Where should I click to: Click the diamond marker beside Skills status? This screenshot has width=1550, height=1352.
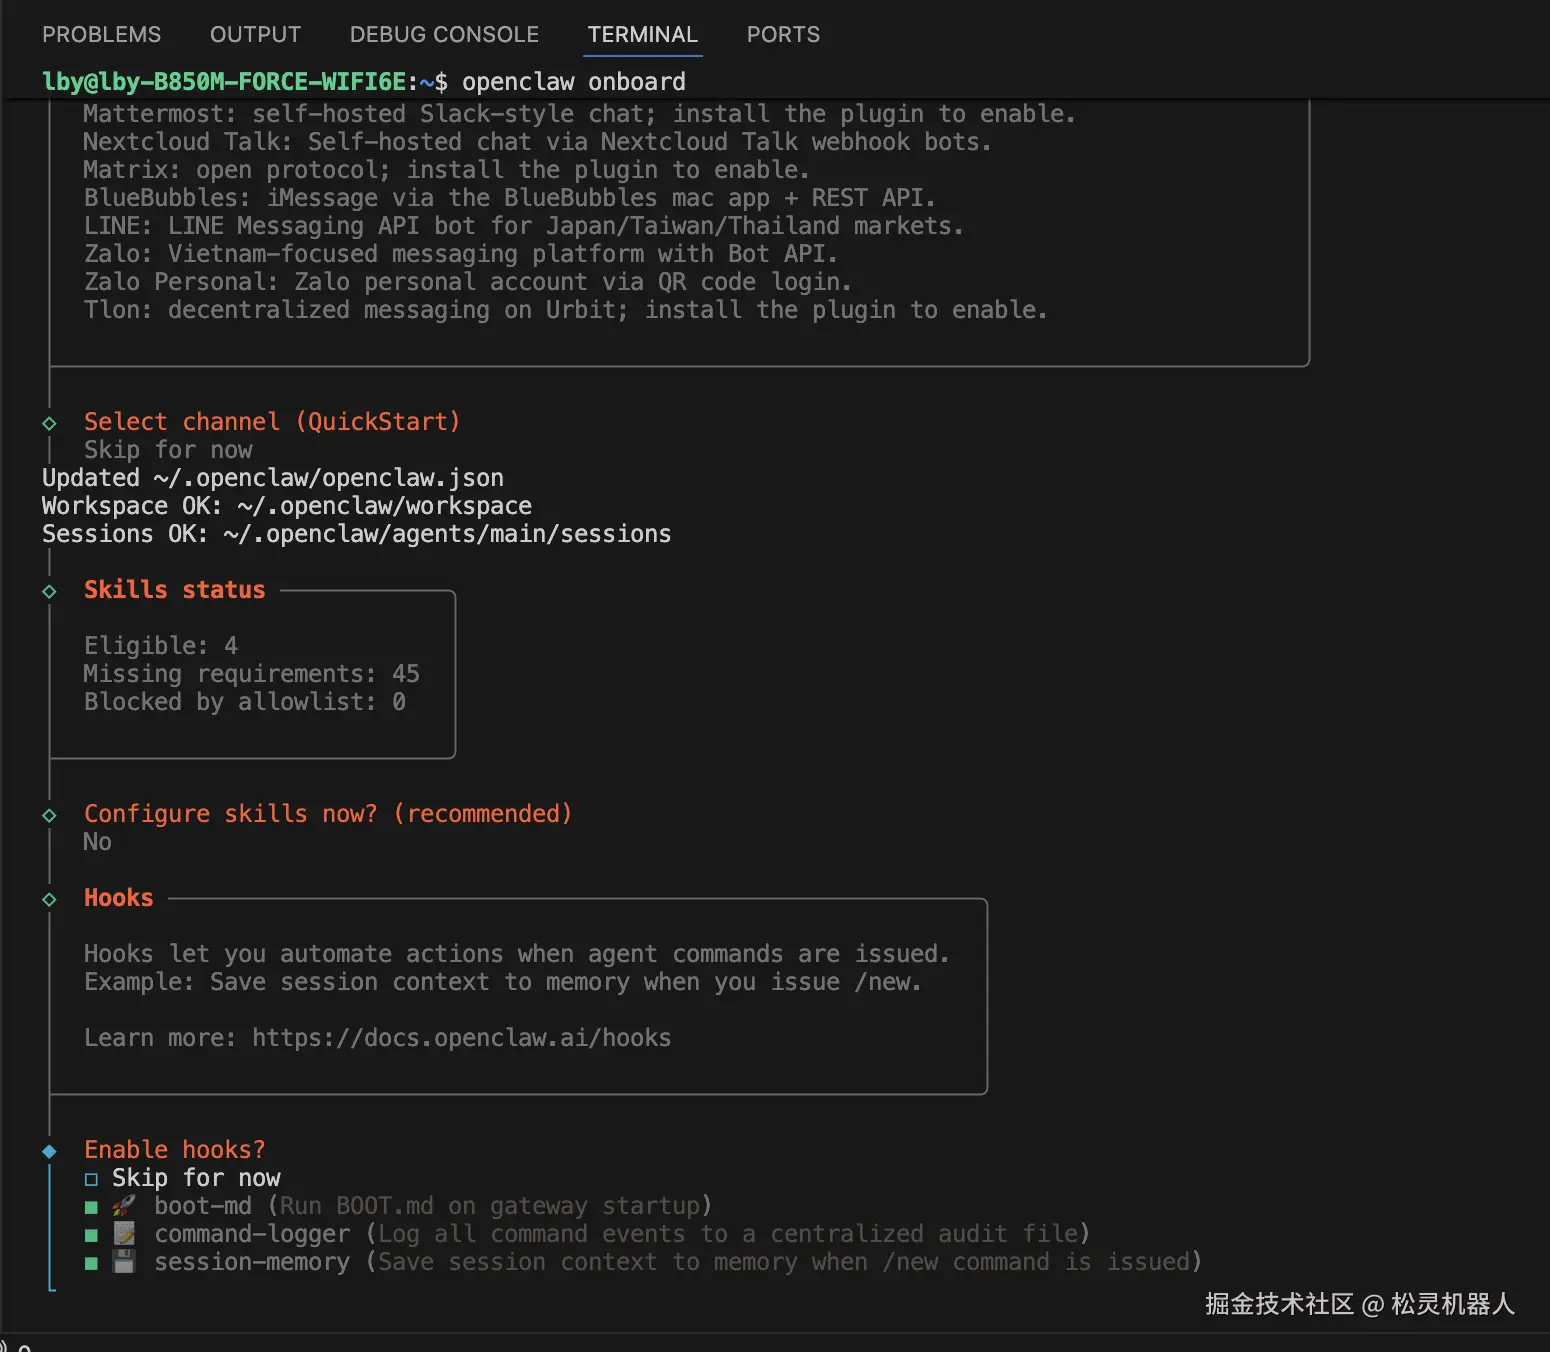(50, 591)
